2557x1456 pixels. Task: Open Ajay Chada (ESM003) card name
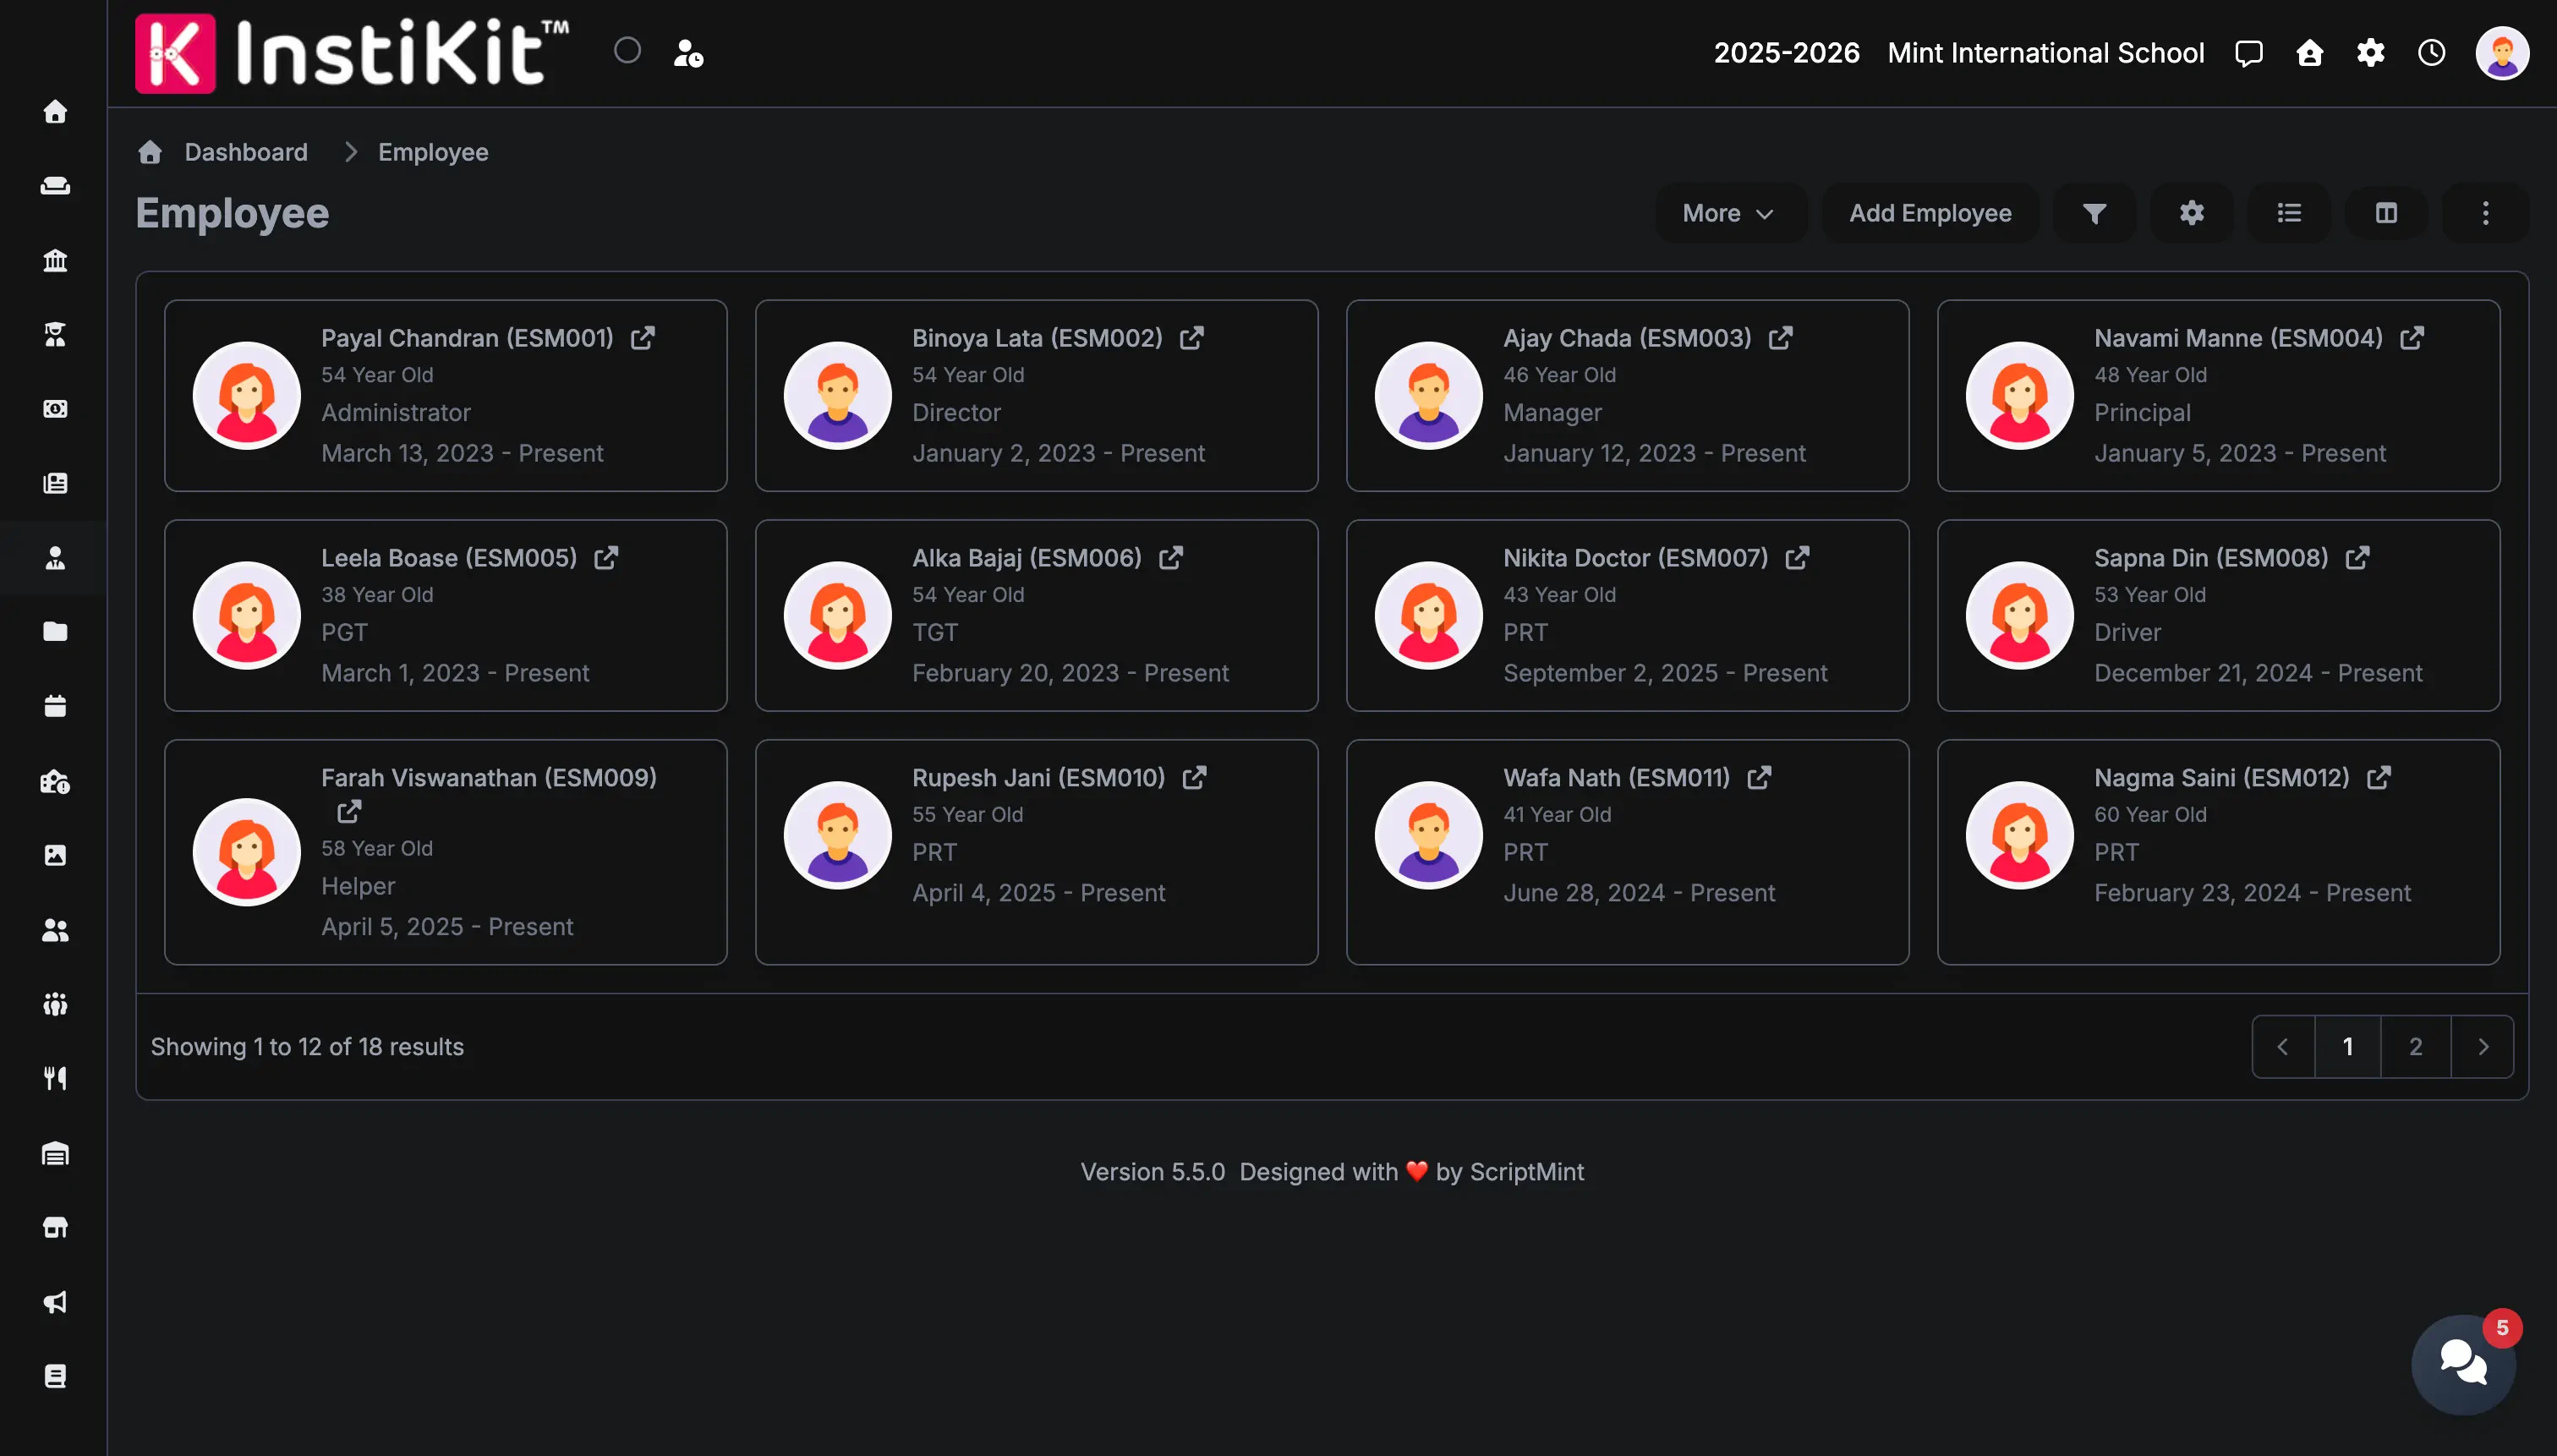tap(1627, 338)
